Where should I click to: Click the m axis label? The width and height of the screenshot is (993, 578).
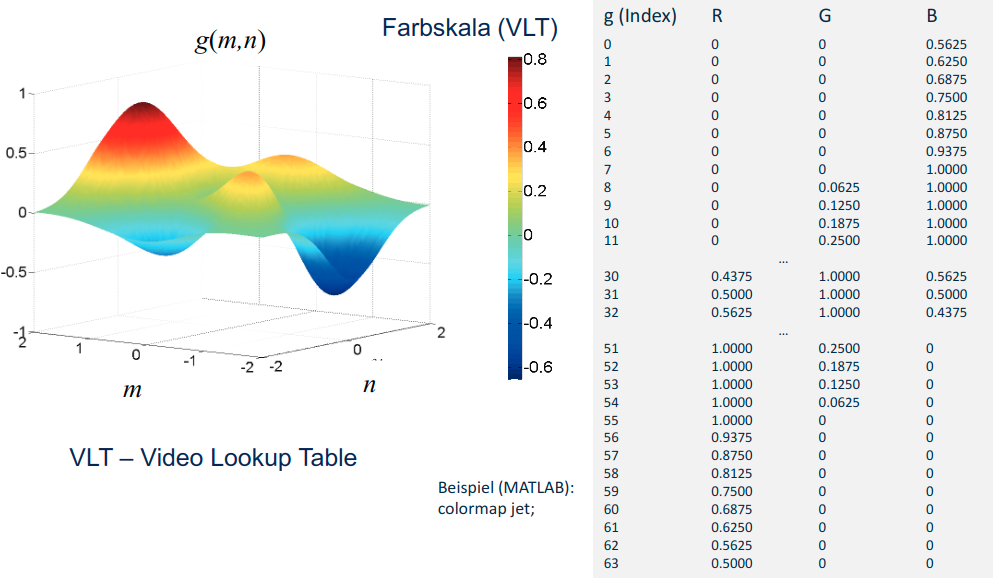pos(132,389)
